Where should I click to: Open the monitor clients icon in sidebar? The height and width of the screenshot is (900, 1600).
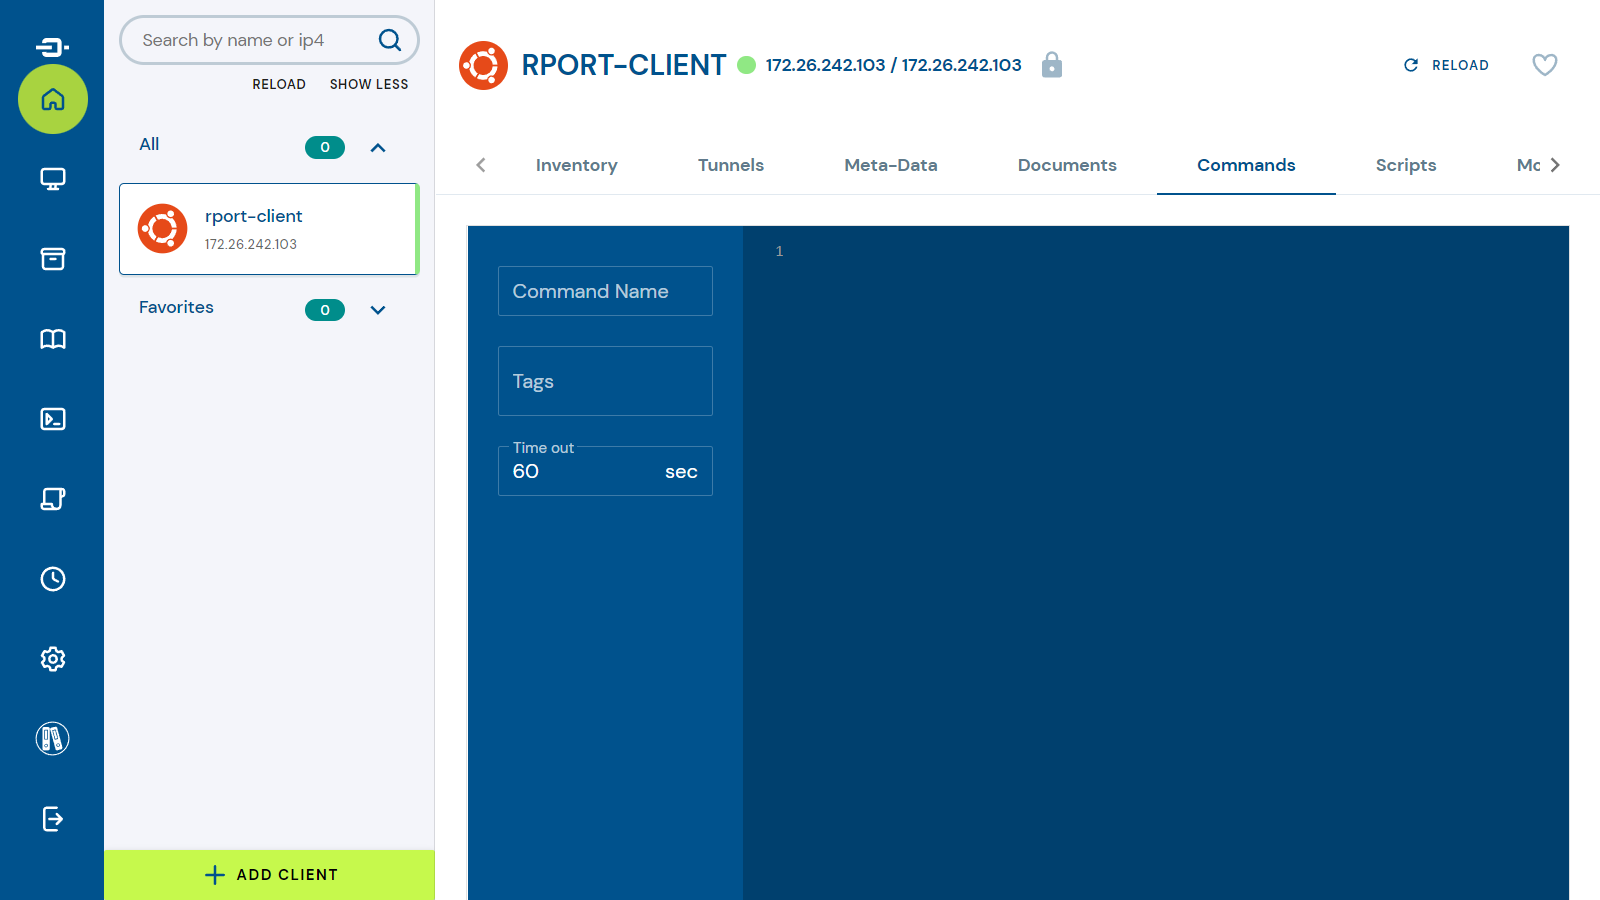[53, 179]
